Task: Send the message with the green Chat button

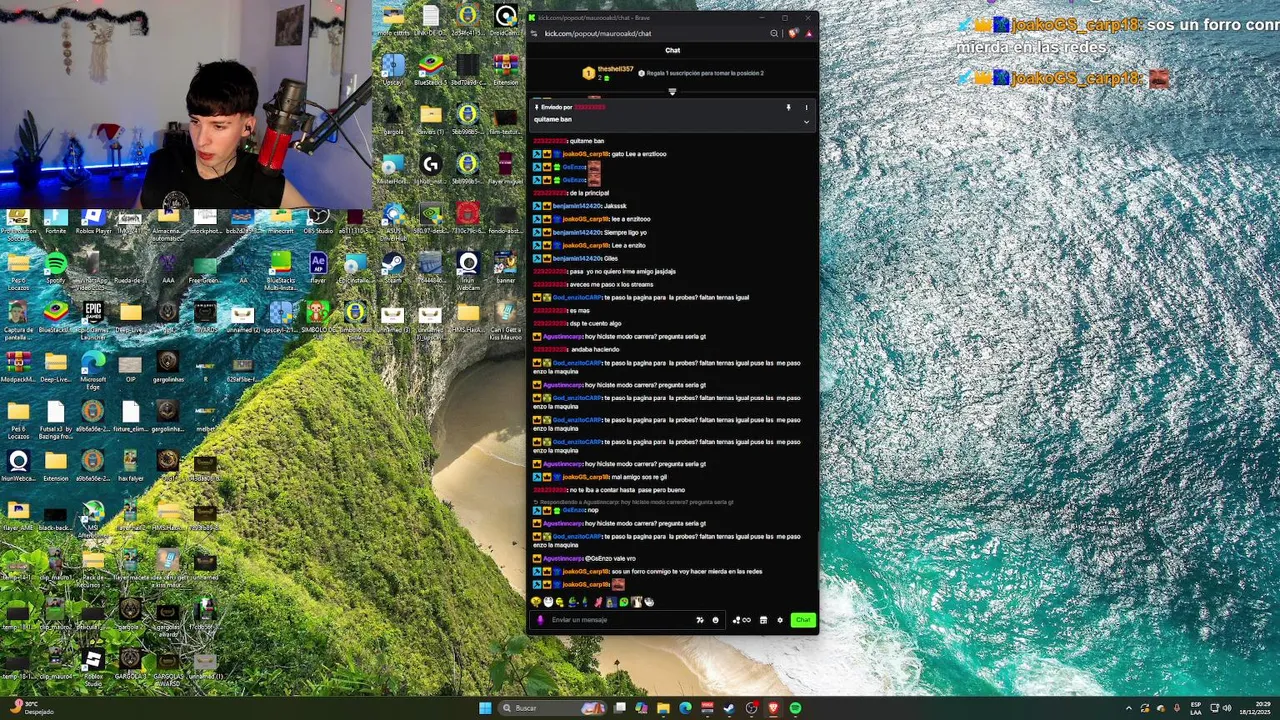Action: tap(803, 620)
